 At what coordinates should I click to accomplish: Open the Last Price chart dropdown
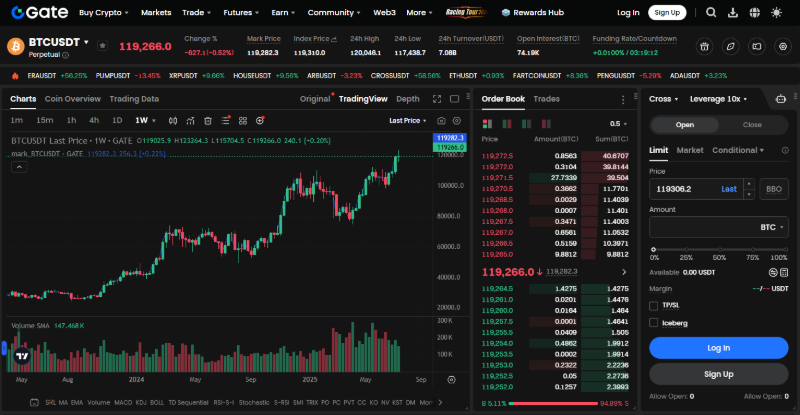408,120
